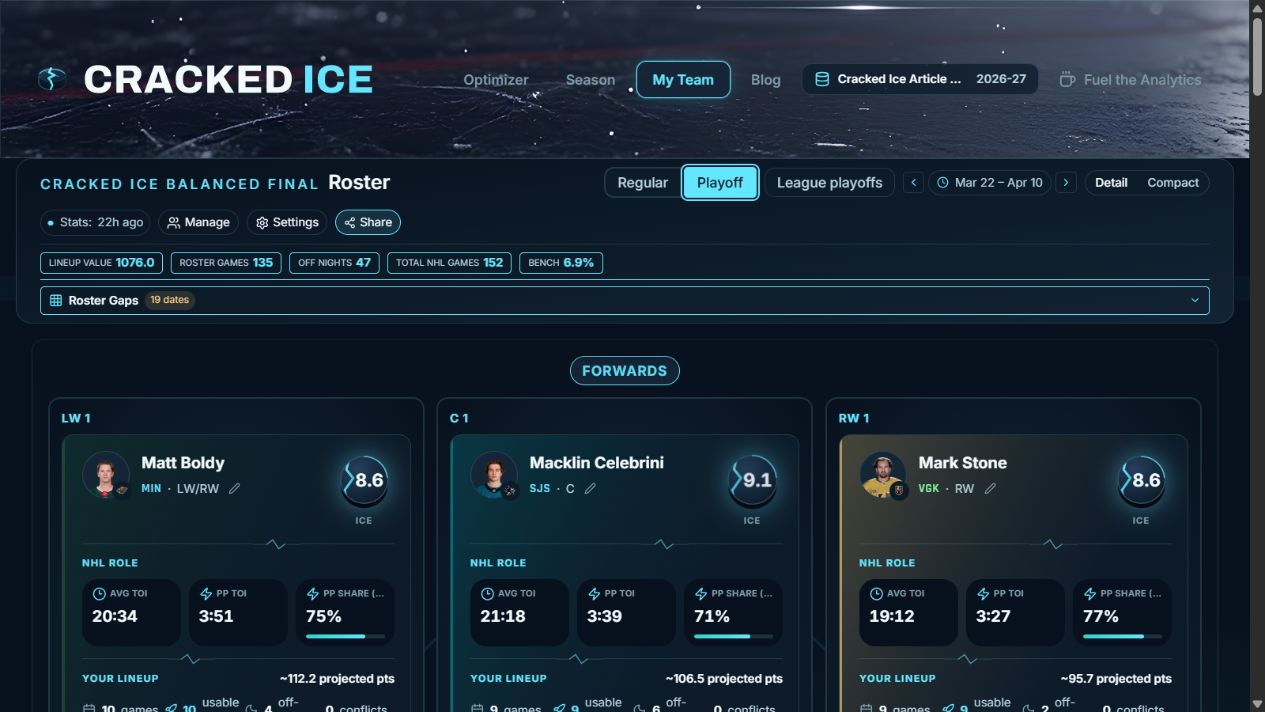The image size is (1265, 712).
Task: Select the League playoffs option
Action: click(829, 183)
